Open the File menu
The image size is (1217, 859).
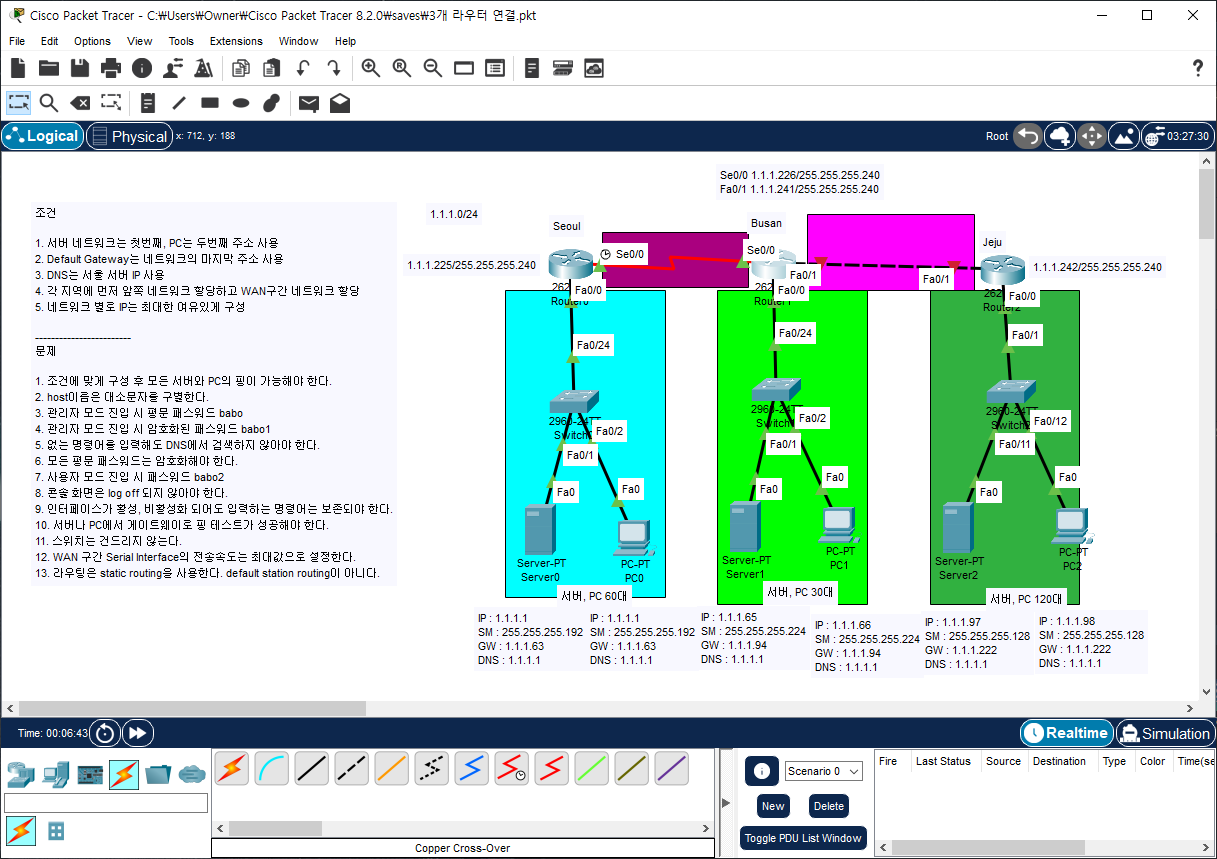(17, 41)
